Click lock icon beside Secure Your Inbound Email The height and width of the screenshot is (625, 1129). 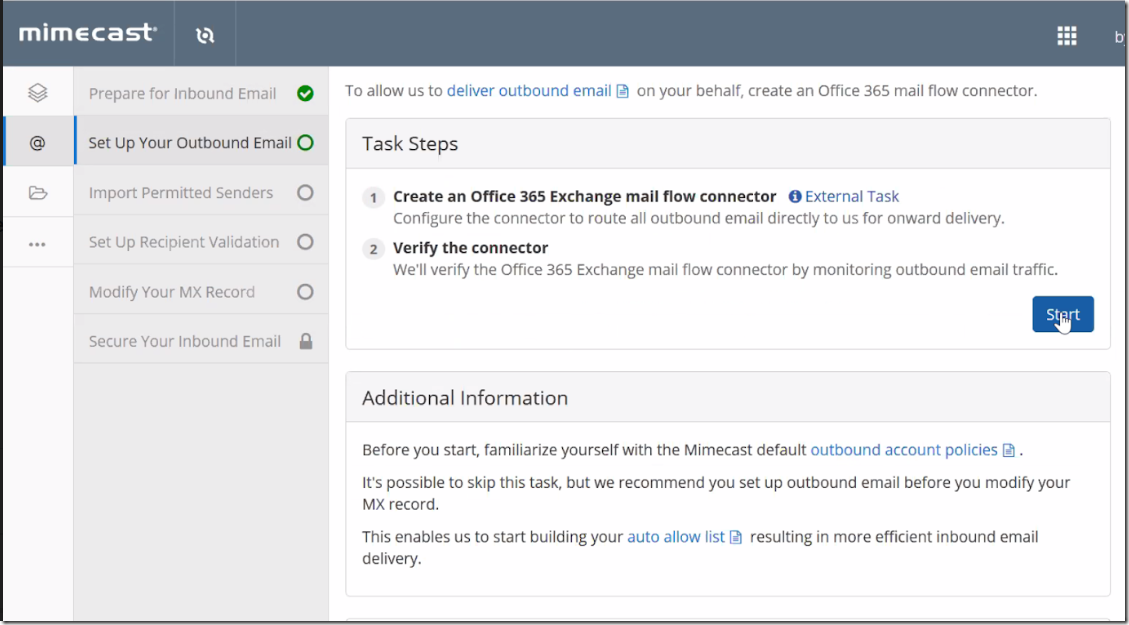pos(306,341)
